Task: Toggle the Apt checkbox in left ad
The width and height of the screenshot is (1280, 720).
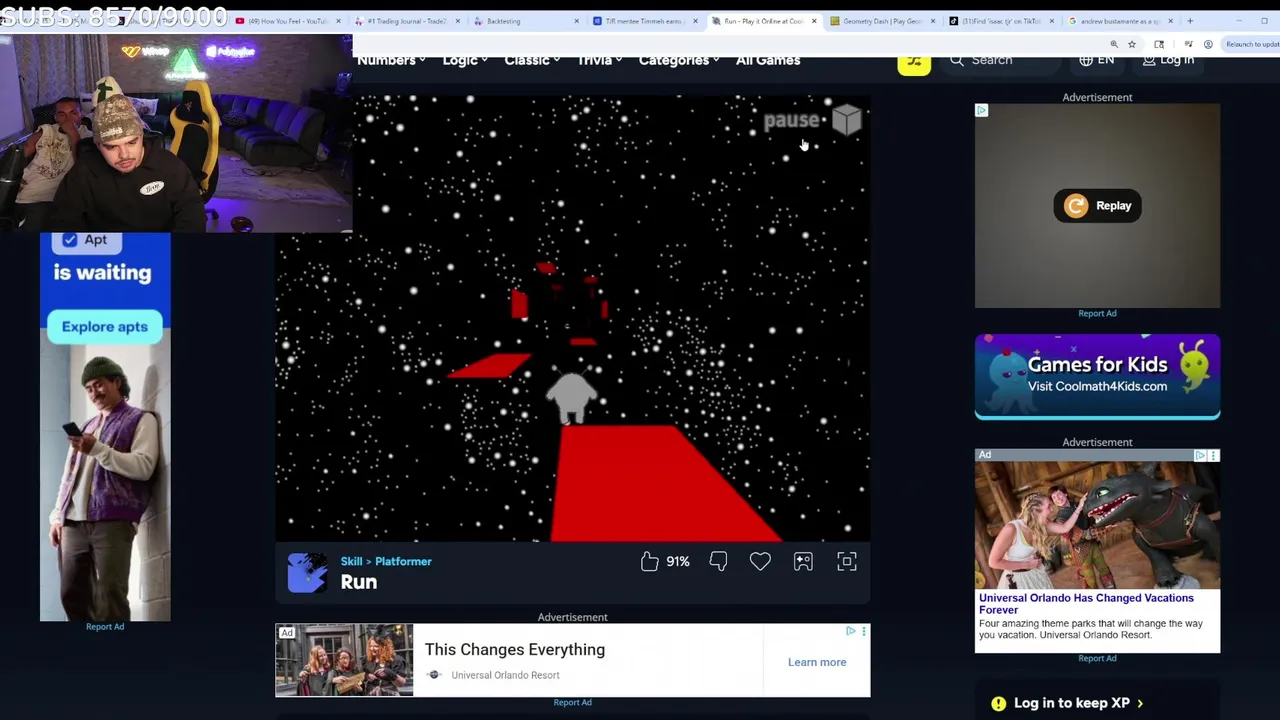Action: 70,240
